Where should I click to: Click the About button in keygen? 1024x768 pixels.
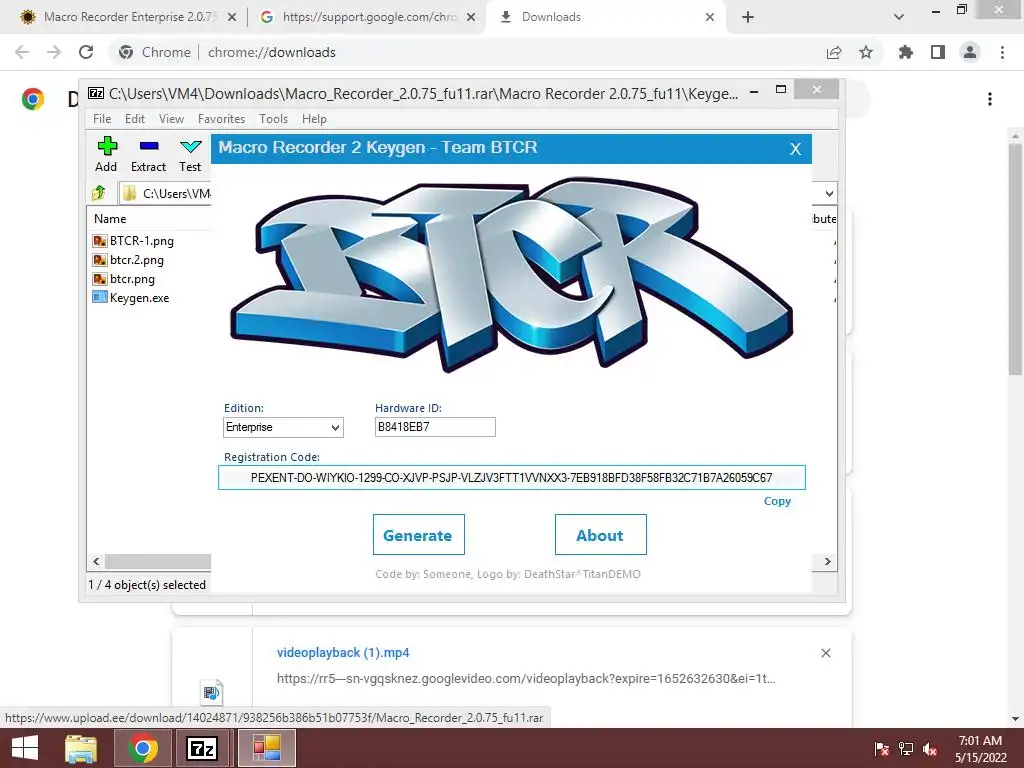coord(600,535)
